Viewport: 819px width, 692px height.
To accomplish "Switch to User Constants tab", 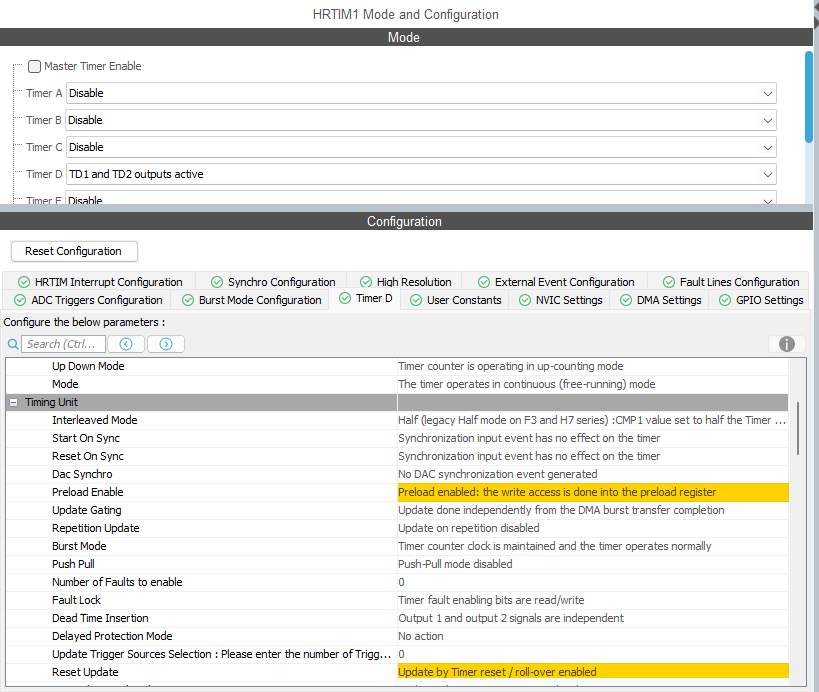I will pos(455,300).
